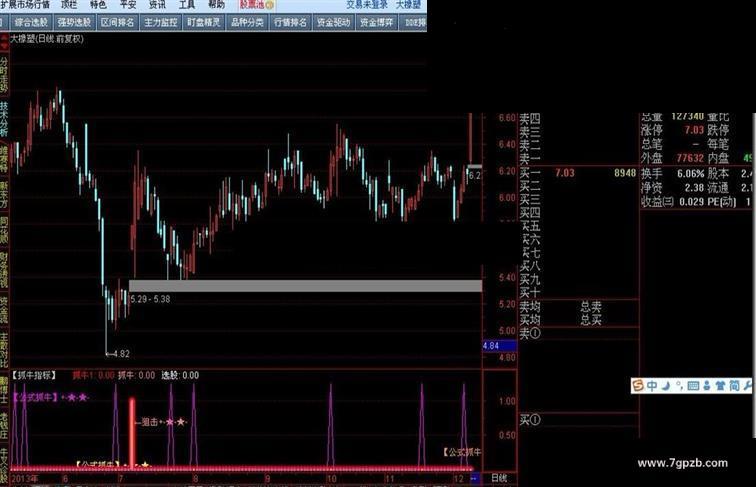Click the 总买 label in order book
756x487 pixels.
[591, 320]
